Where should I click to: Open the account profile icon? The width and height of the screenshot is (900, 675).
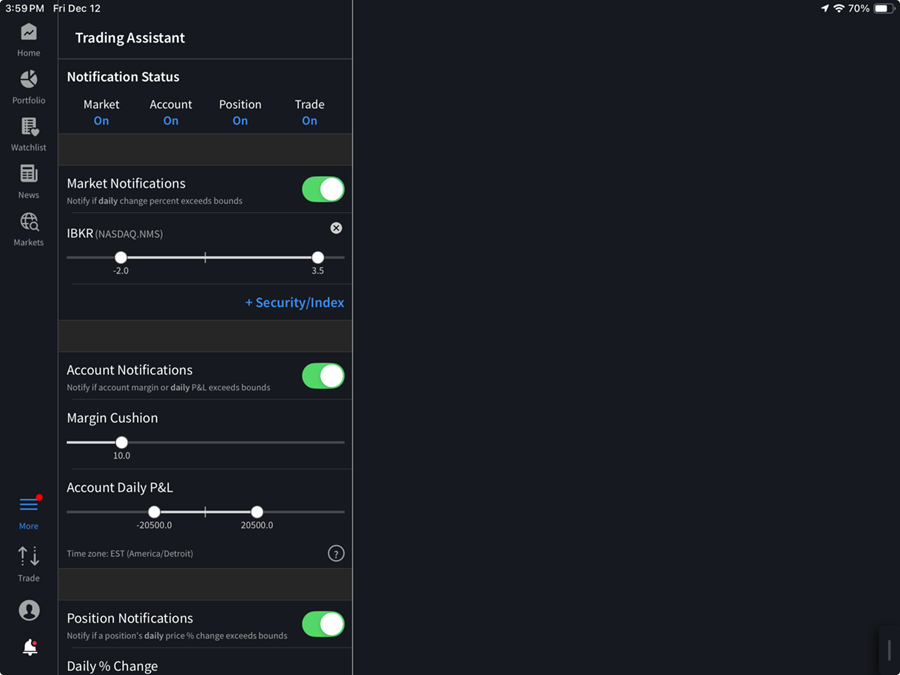(28, 610)
